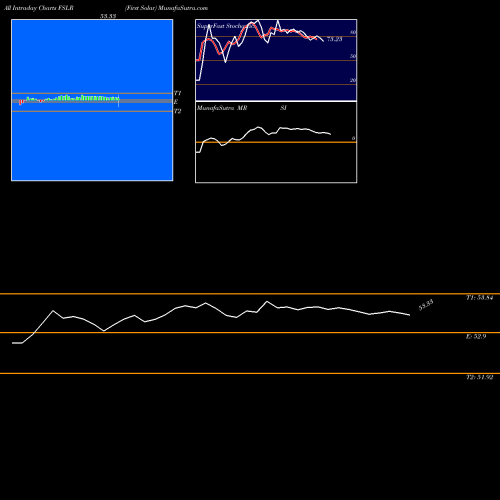Viewport: 500px width, 500px height.
Task: Click the 'MunafaSutra MR' chart title
Action: (x=222, y=108)
